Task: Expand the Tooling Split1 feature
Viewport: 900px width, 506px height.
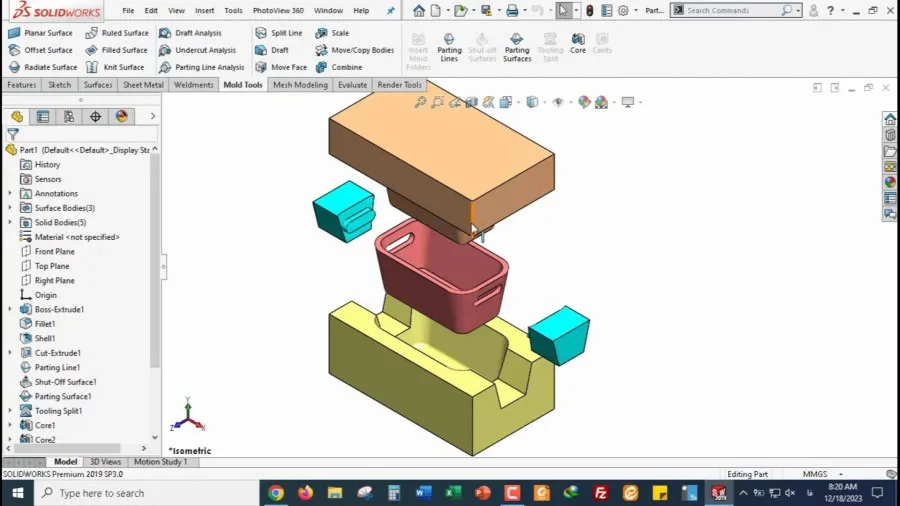Action: point(10,411)
